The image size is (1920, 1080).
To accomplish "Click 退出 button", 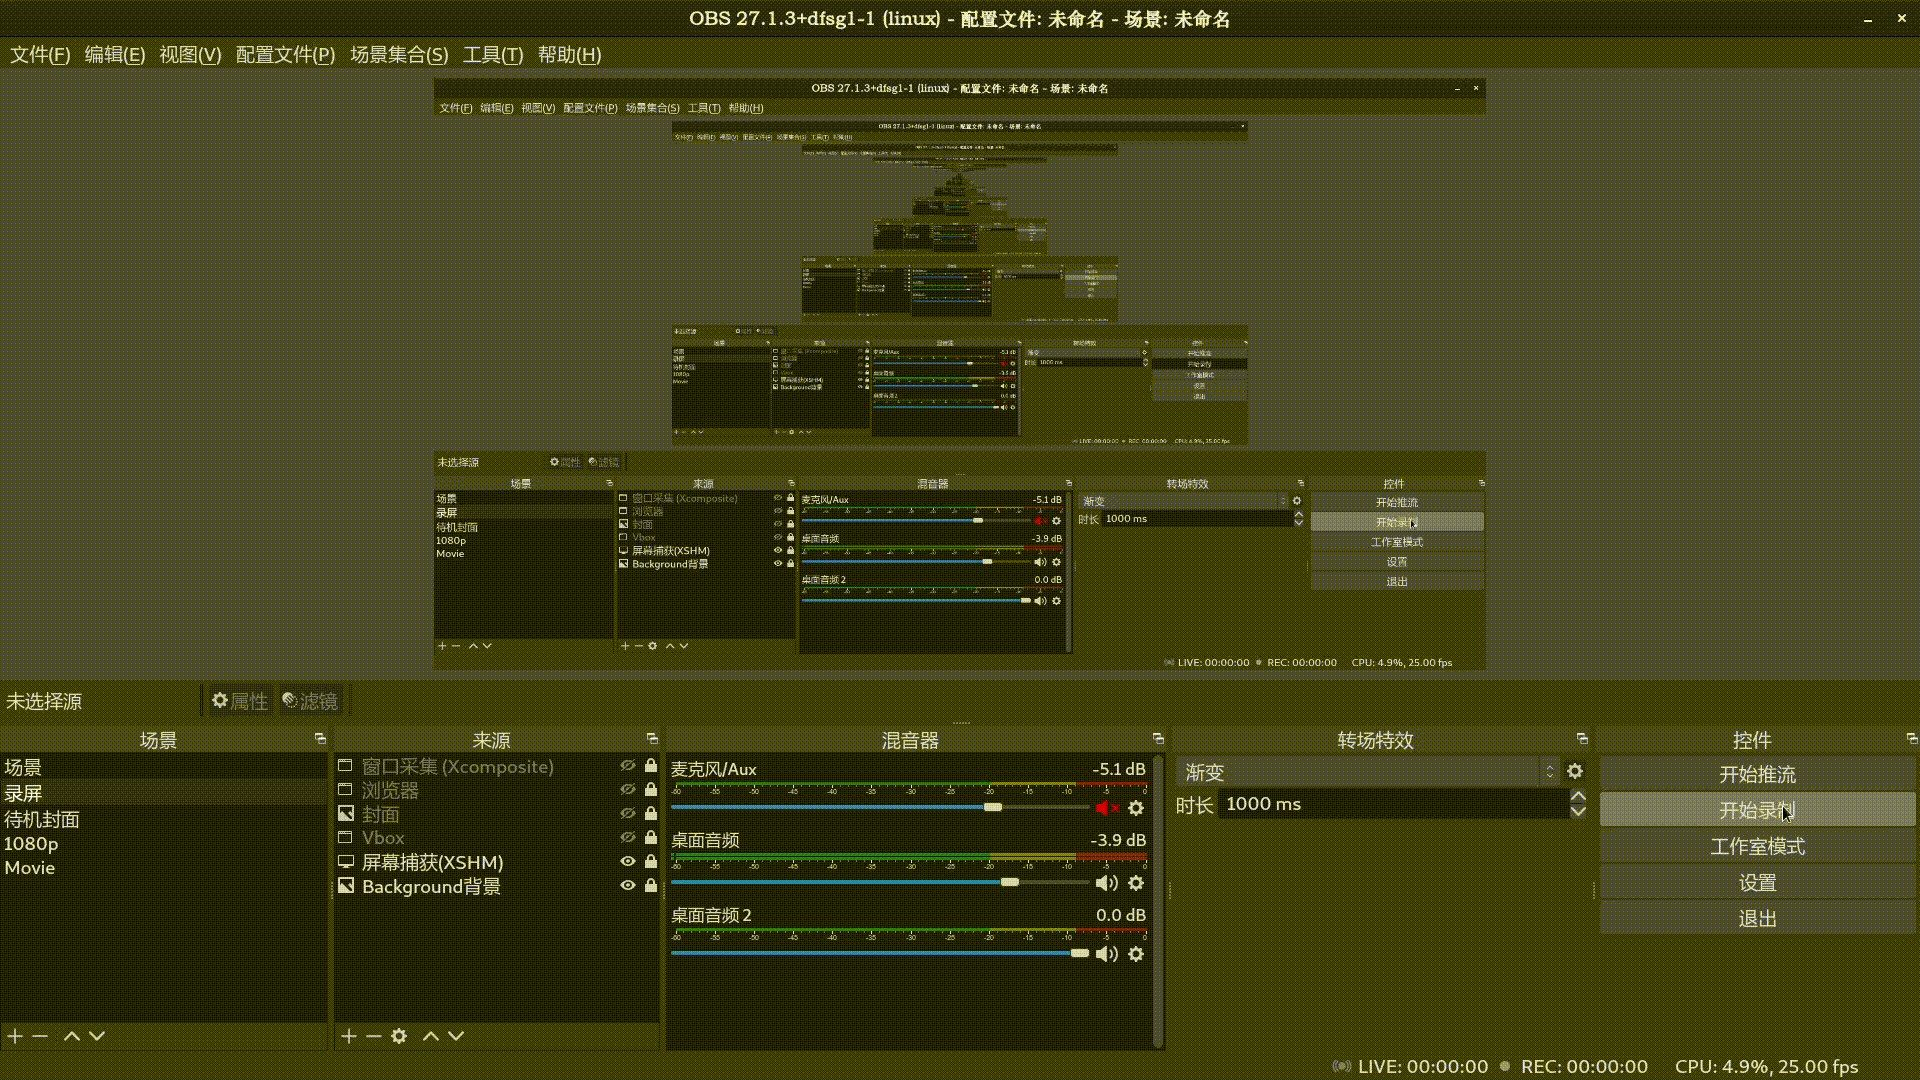I will [x=1757, y=918].
